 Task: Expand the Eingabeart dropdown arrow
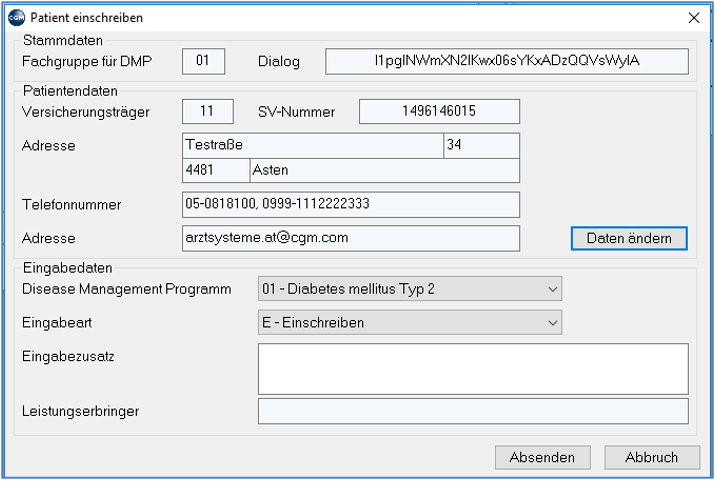pos(553,323)
